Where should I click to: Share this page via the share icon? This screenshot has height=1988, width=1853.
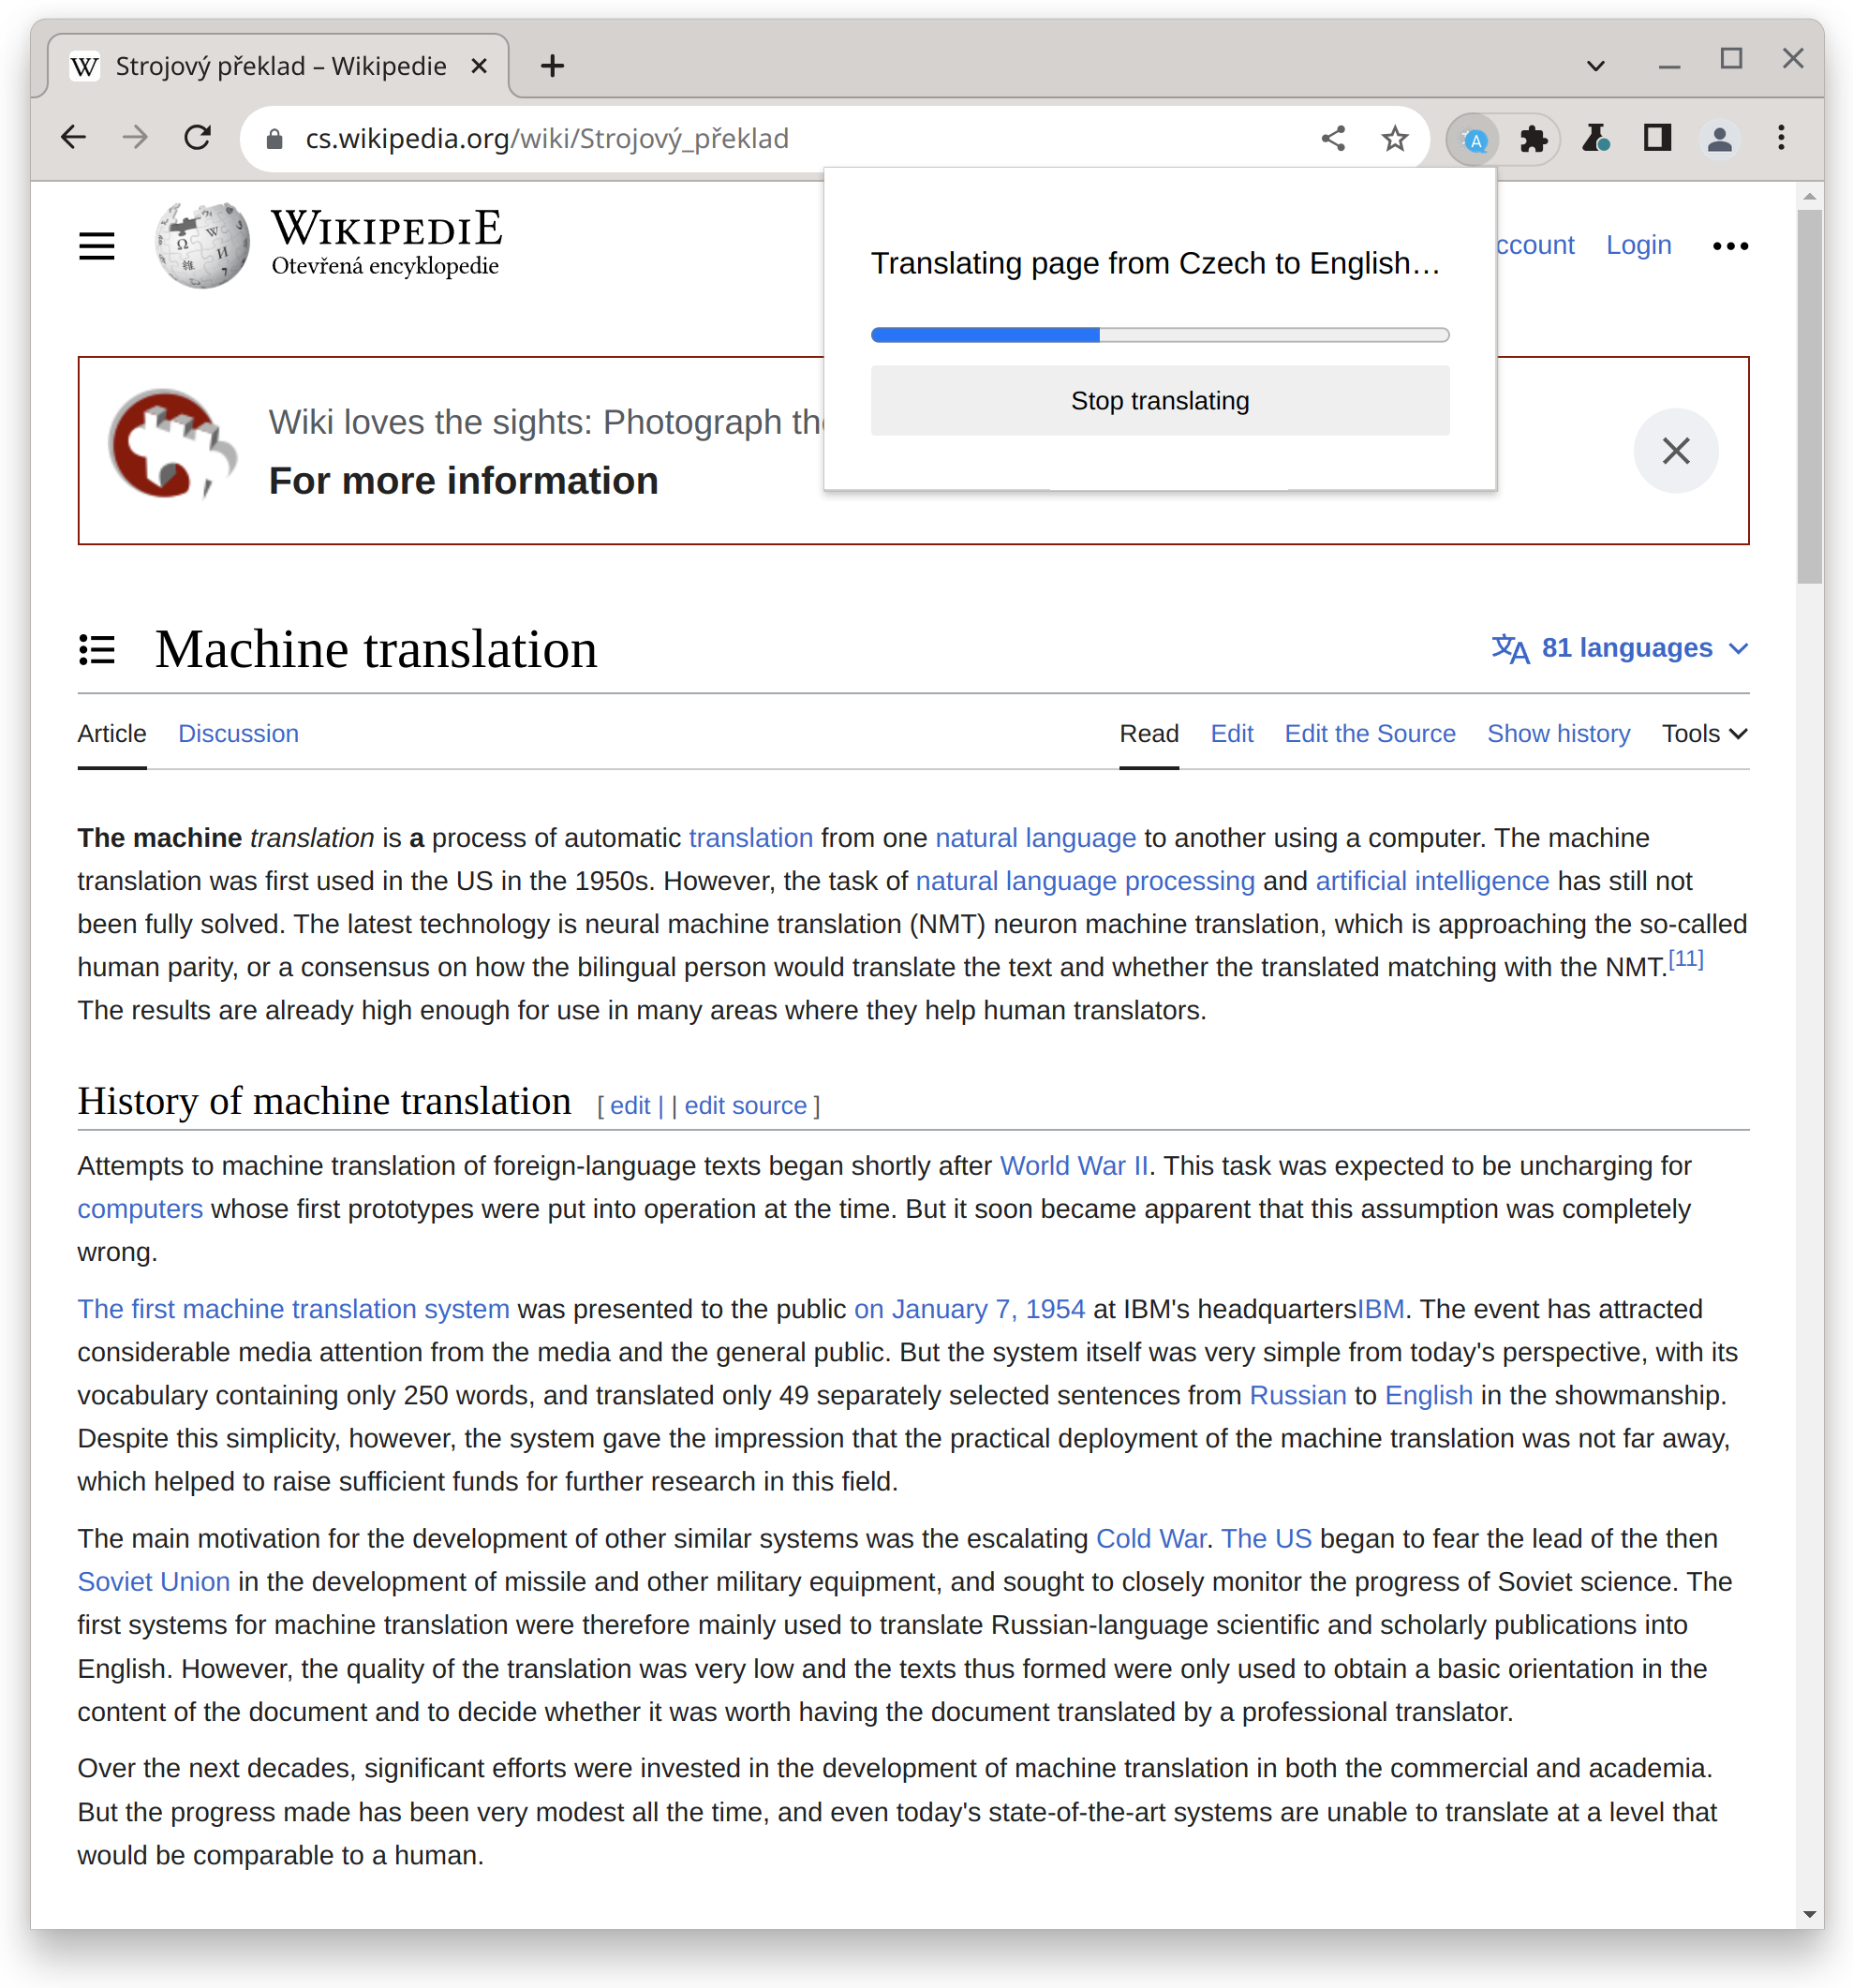[1333, 139]
